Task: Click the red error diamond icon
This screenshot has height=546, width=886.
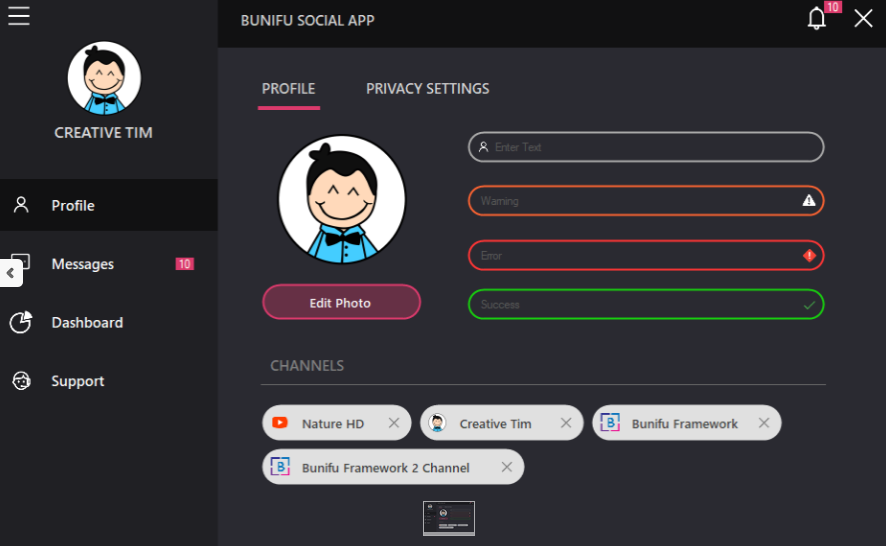Action: click(x=809, y=255)
